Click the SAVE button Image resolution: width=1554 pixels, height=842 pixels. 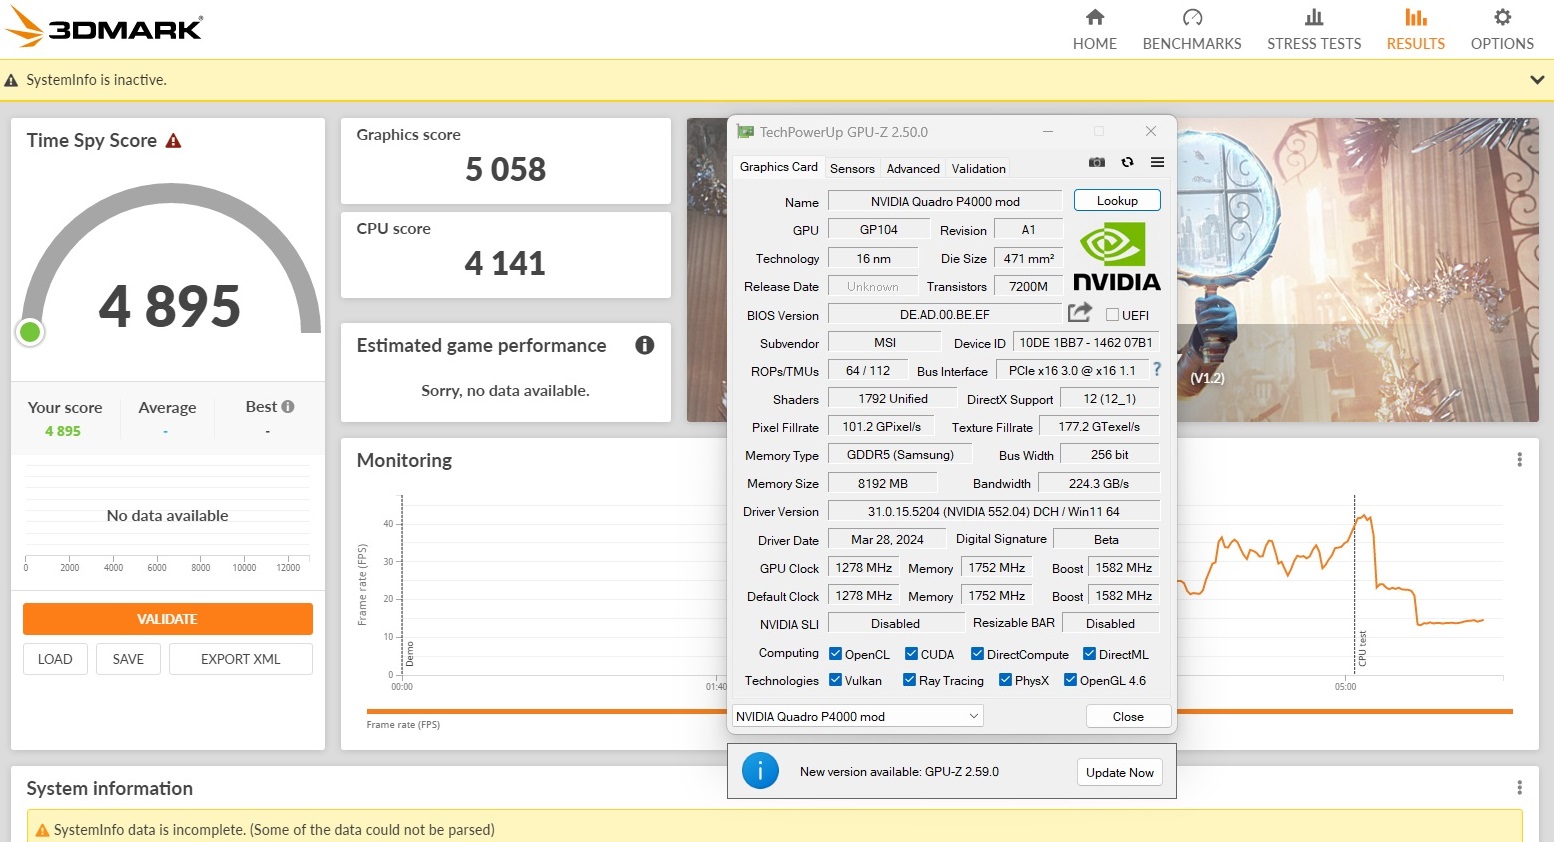pos(128,659)
